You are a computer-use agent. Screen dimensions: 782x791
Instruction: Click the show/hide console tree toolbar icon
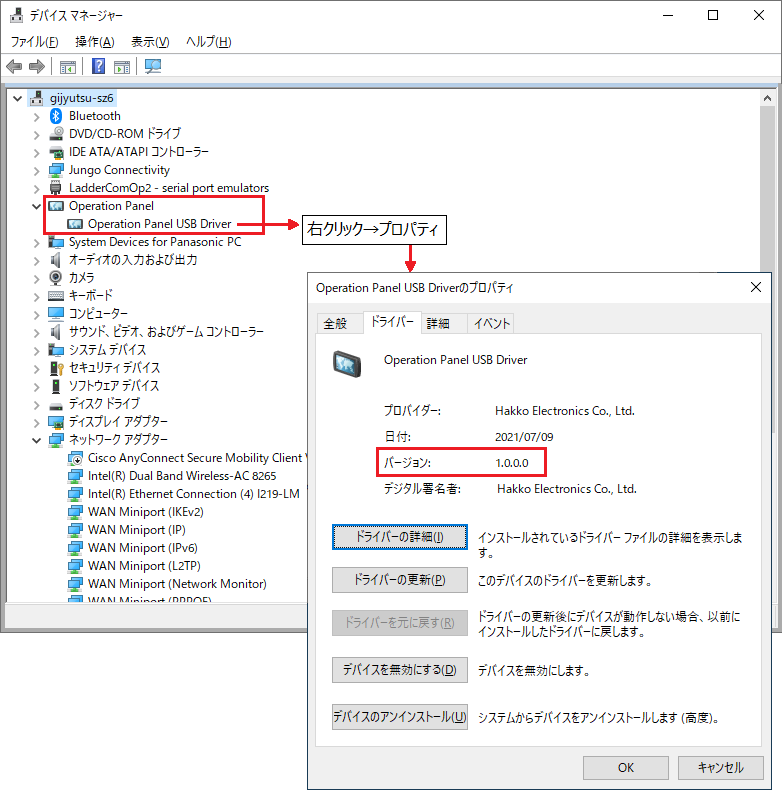(67, 67)
